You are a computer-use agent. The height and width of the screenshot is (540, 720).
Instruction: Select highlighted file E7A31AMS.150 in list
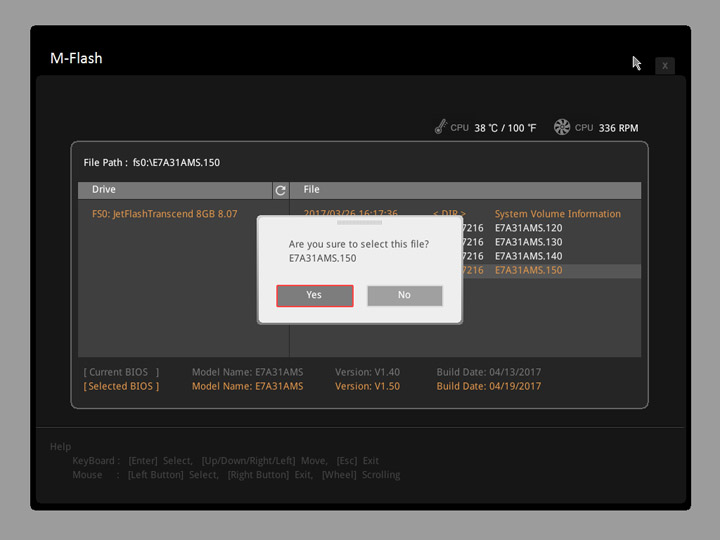pyautogui.click(x=528, y=270)
